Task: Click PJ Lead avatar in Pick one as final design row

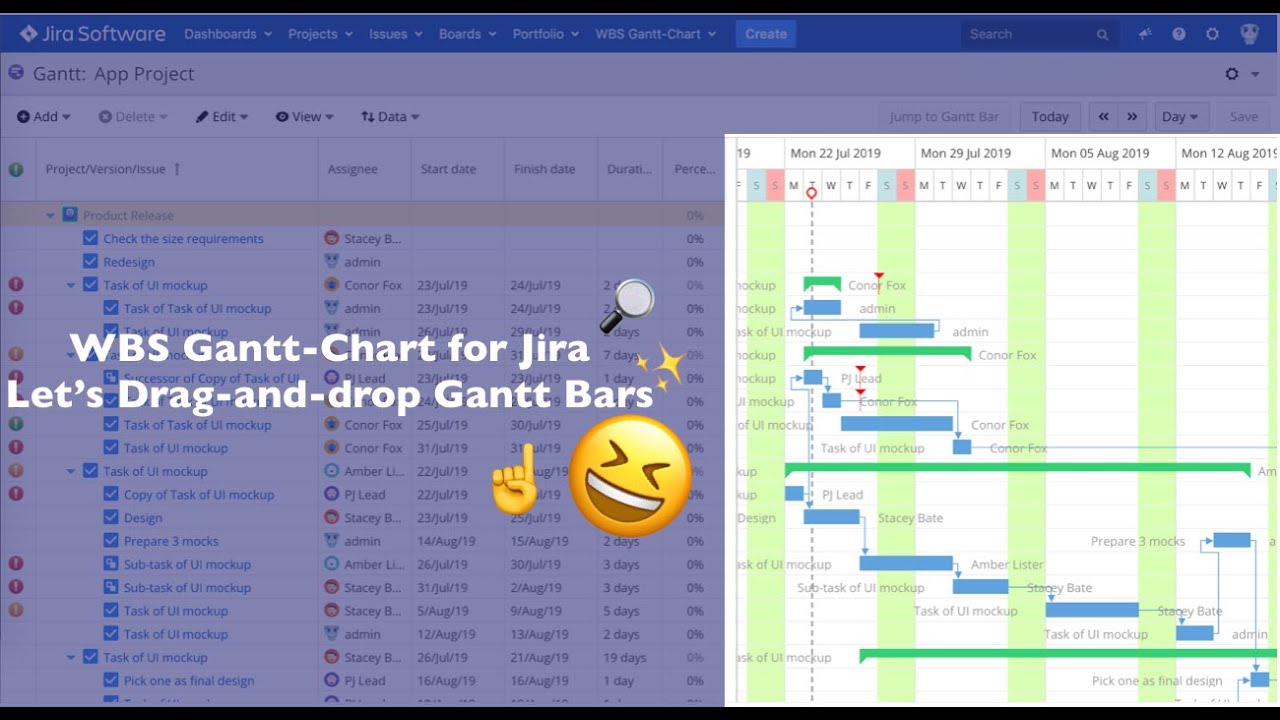Action: [332, 680]
